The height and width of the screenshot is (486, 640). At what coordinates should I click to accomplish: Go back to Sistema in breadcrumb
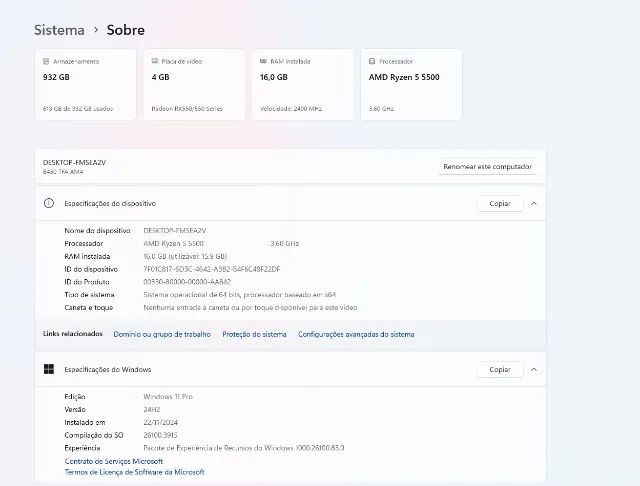pos(59,30)
